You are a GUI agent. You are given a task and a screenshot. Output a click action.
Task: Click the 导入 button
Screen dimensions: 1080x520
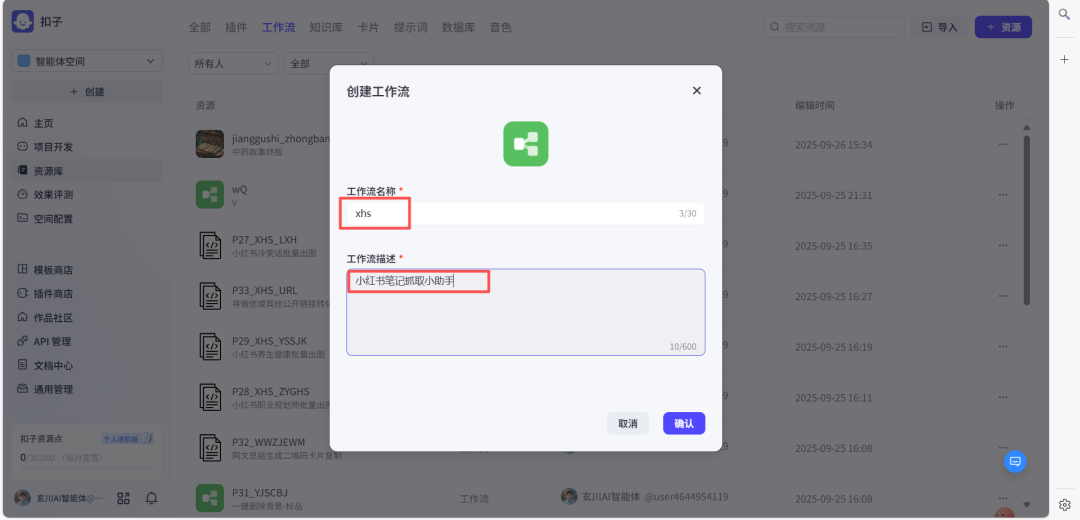(x=939, y=27)
